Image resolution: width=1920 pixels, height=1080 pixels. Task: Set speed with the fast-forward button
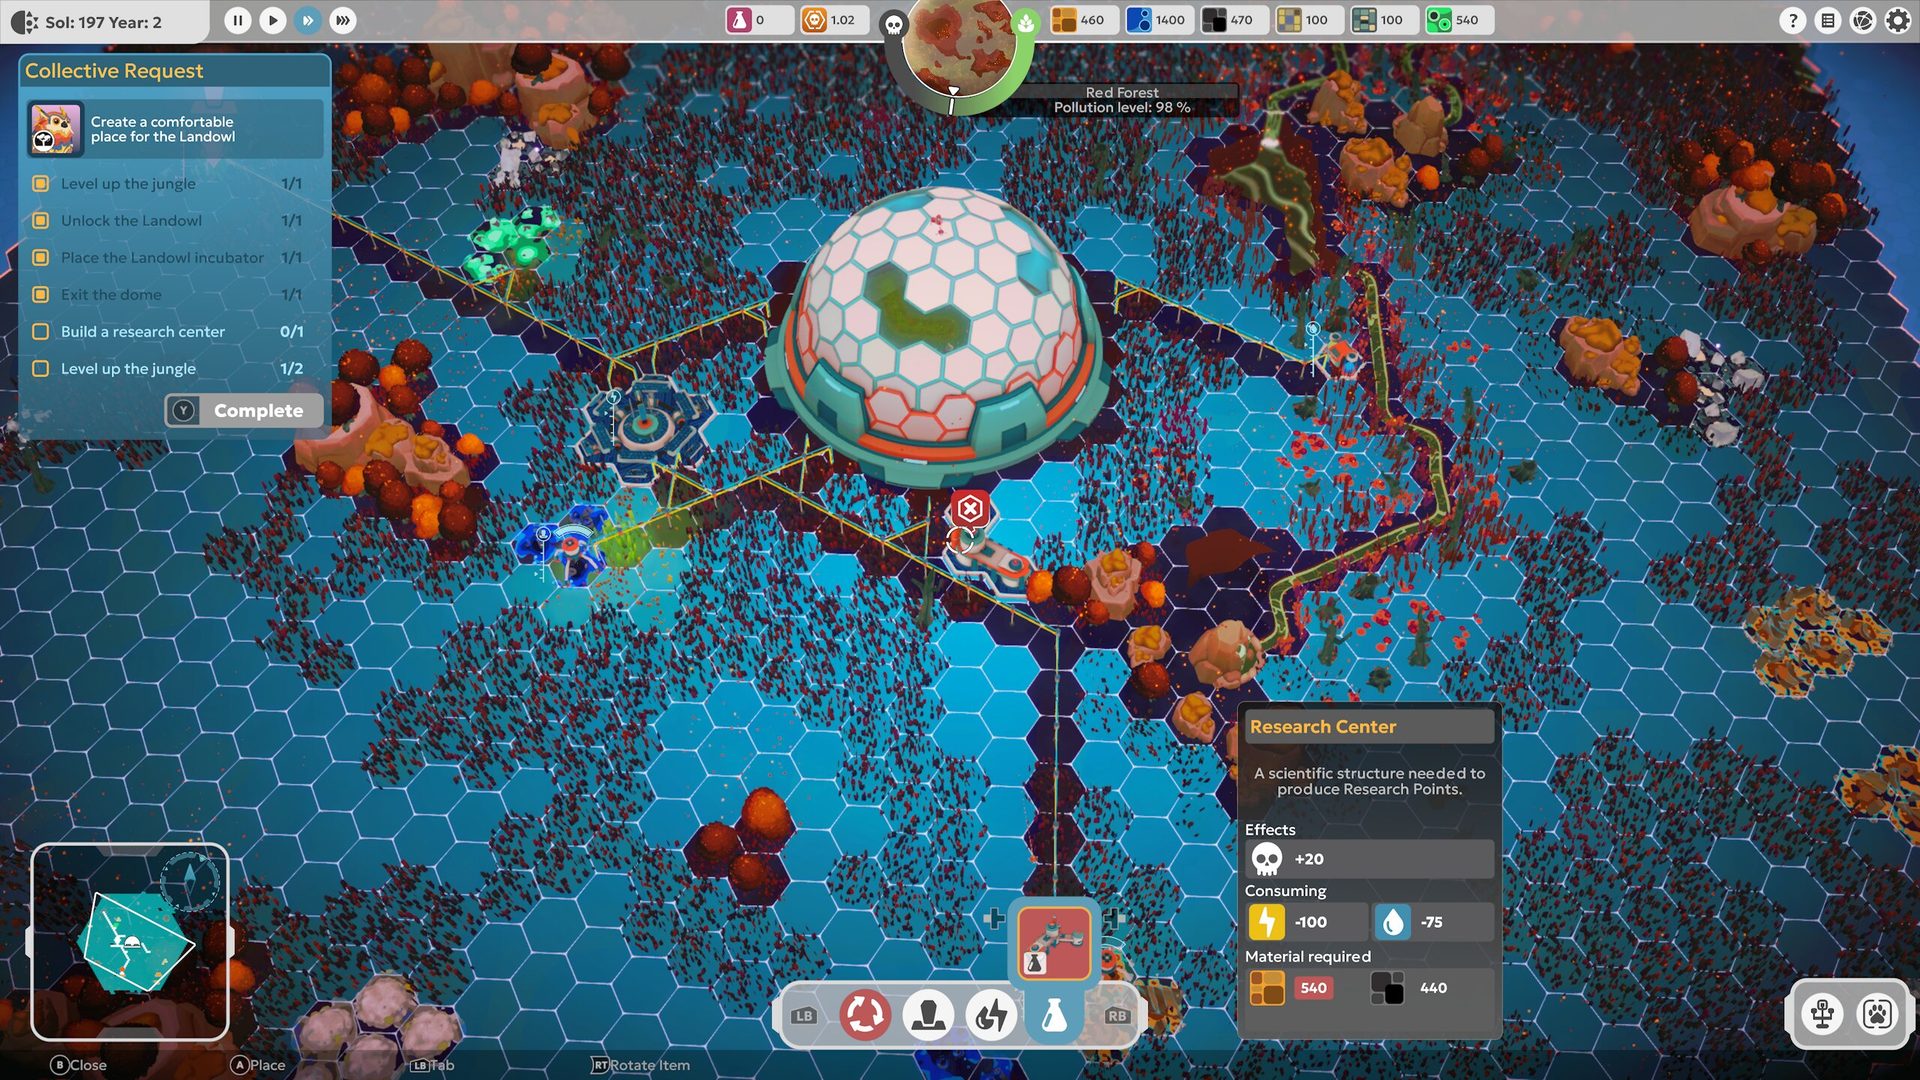[x=308, y=20]
